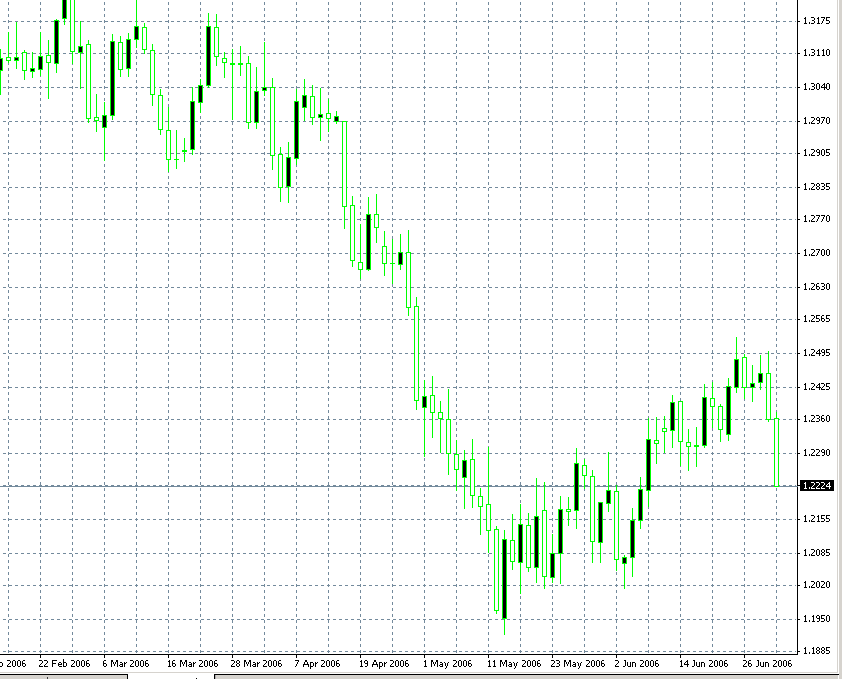Screen dimensions: 842x679
Task: Click the 1.2425 price axis label
Action: coord(816,387)
